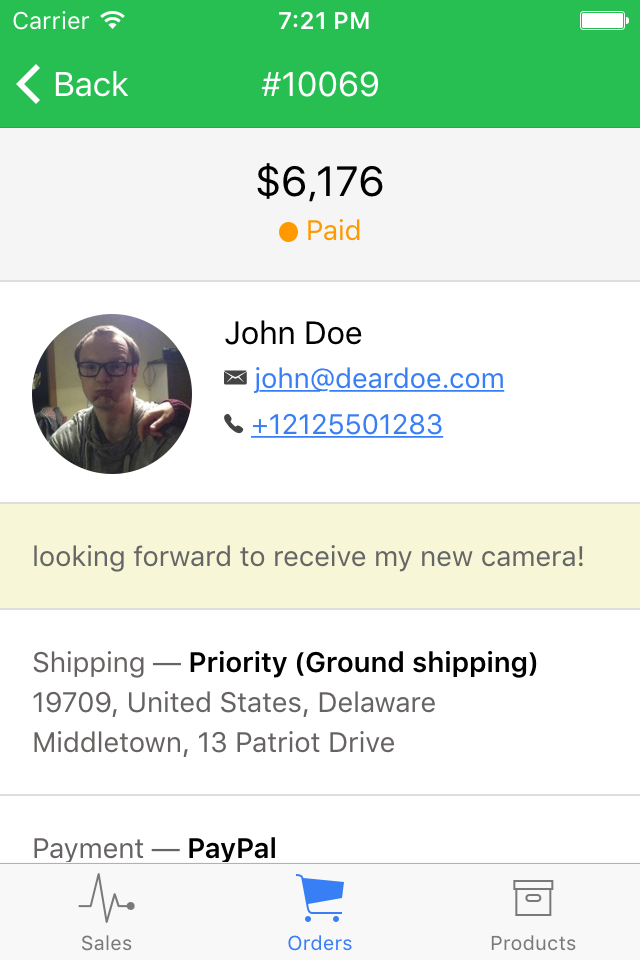Image resolution: width=640 pixels, height=960 pixels.
Task: Switch to the Products tab
Action: (x=533, y=912)
